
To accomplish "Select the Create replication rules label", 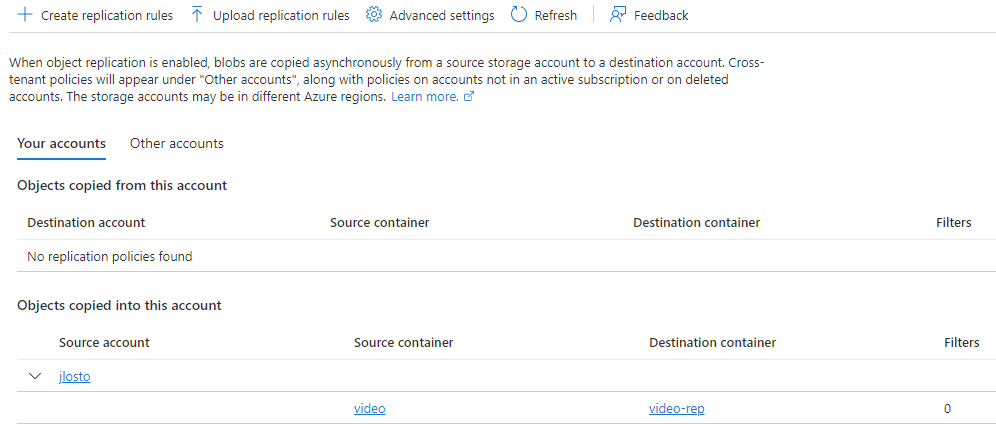I will click(x=107, y=15).
